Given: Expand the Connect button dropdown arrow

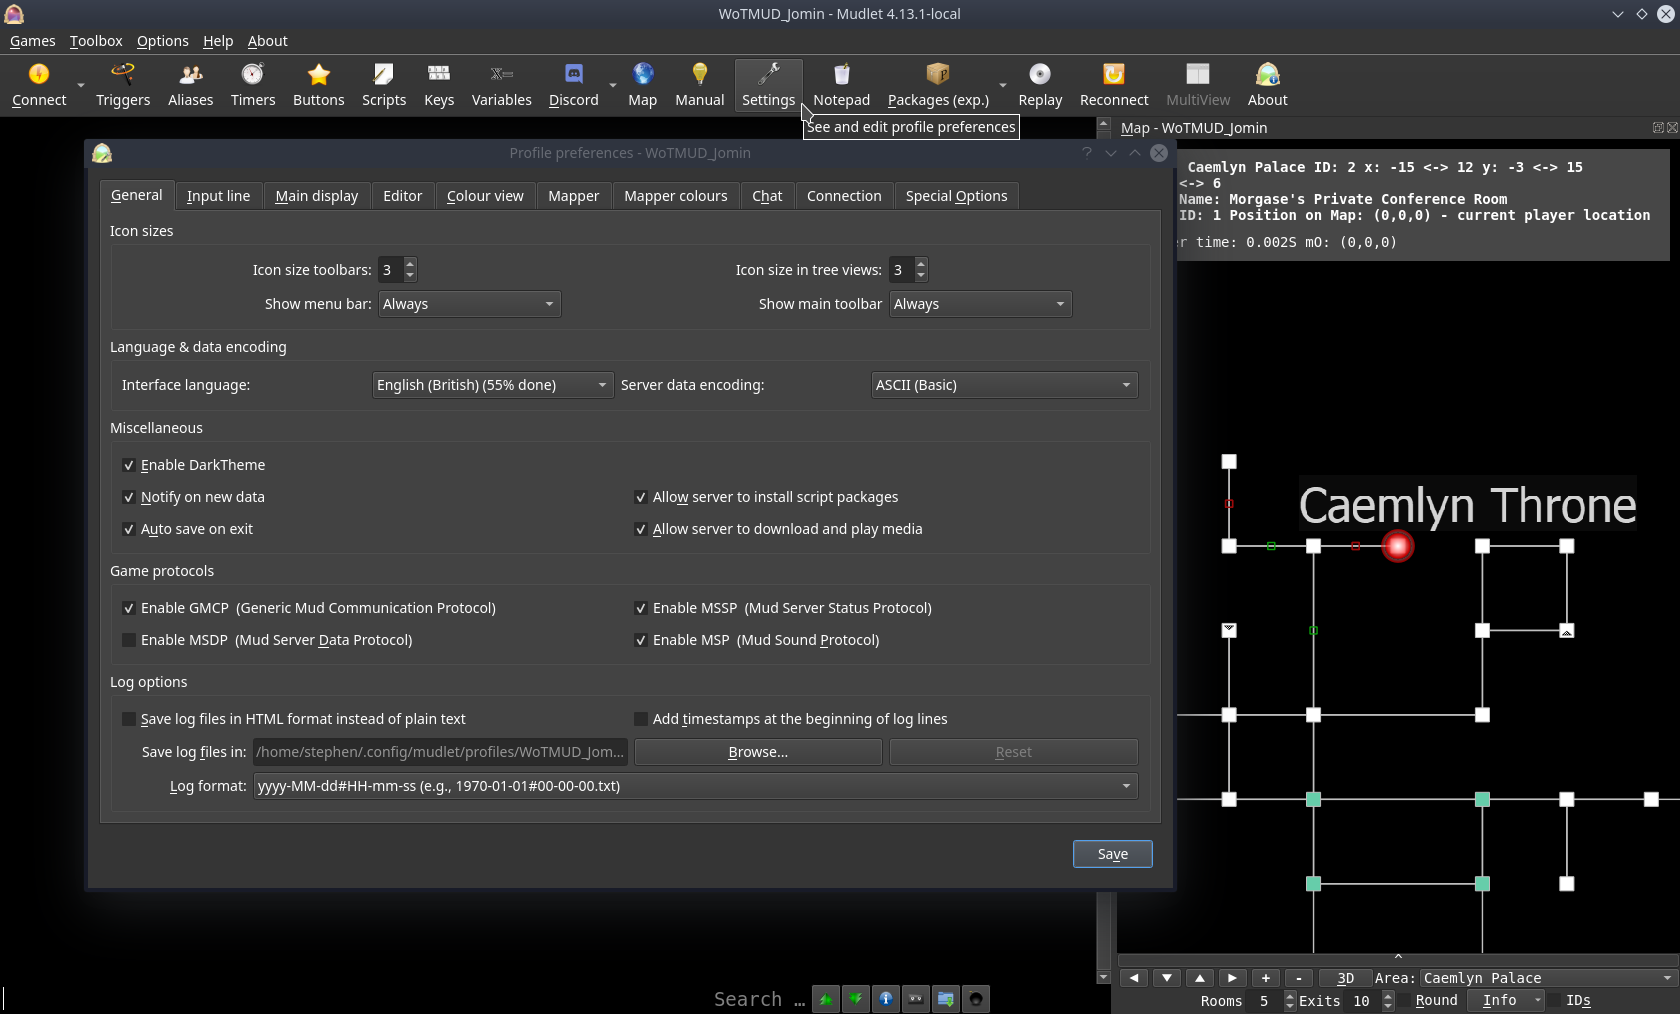Looking at the screenshot, I should pos(81,86).
